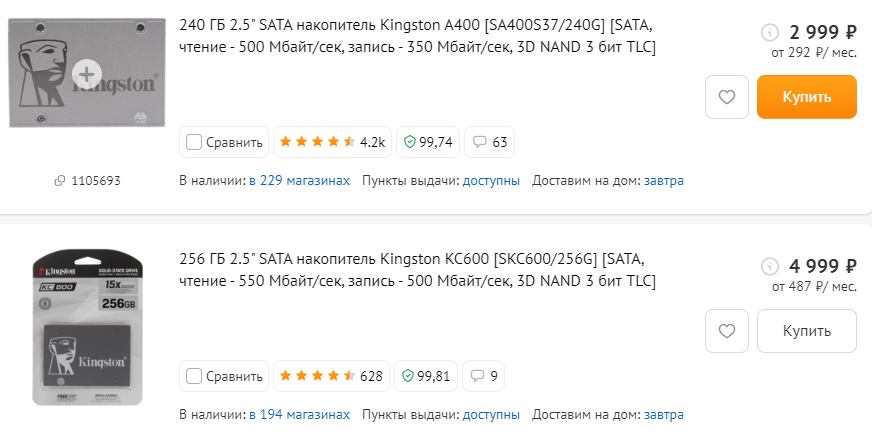This screenshot has width=872, height=436.
Task: Click orange Купить button for A400
Action: pos(806,98)
